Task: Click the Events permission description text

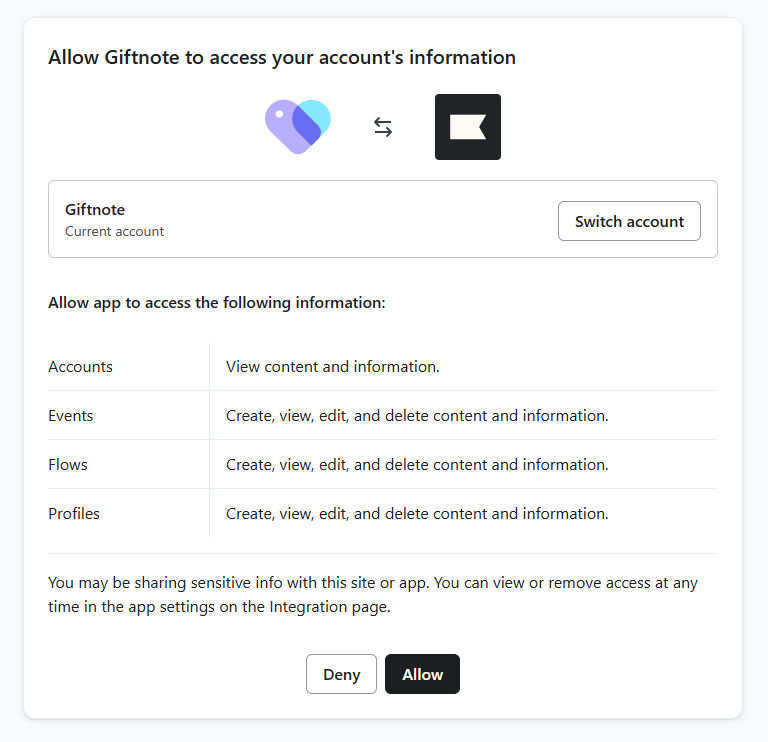Action: pos(417,415)
